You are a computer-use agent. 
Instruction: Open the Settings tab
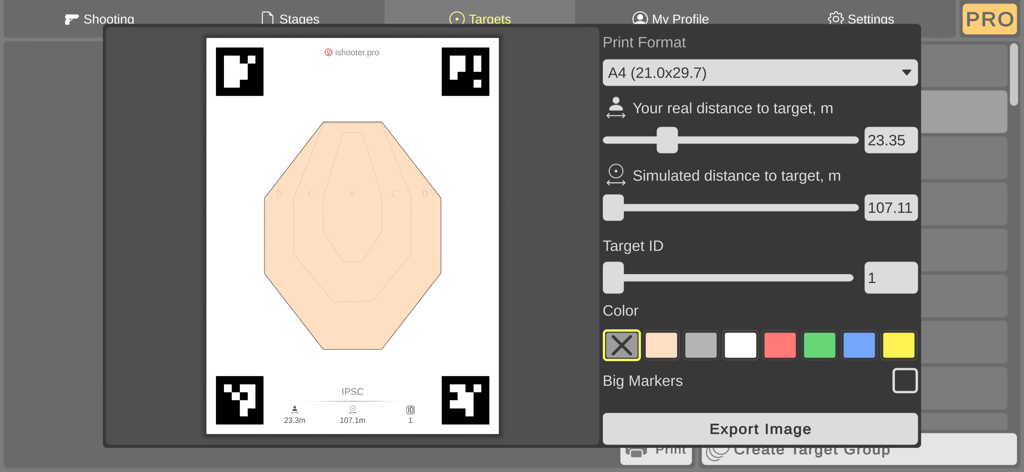[860, 19]
